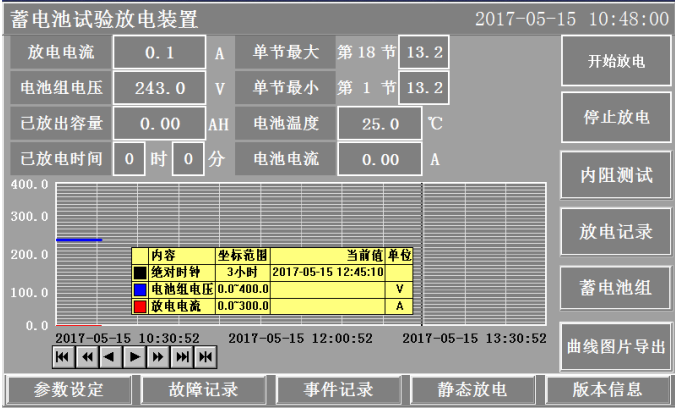
Task: Click the last chart navigation icon
Action: [x=205, y=357]
